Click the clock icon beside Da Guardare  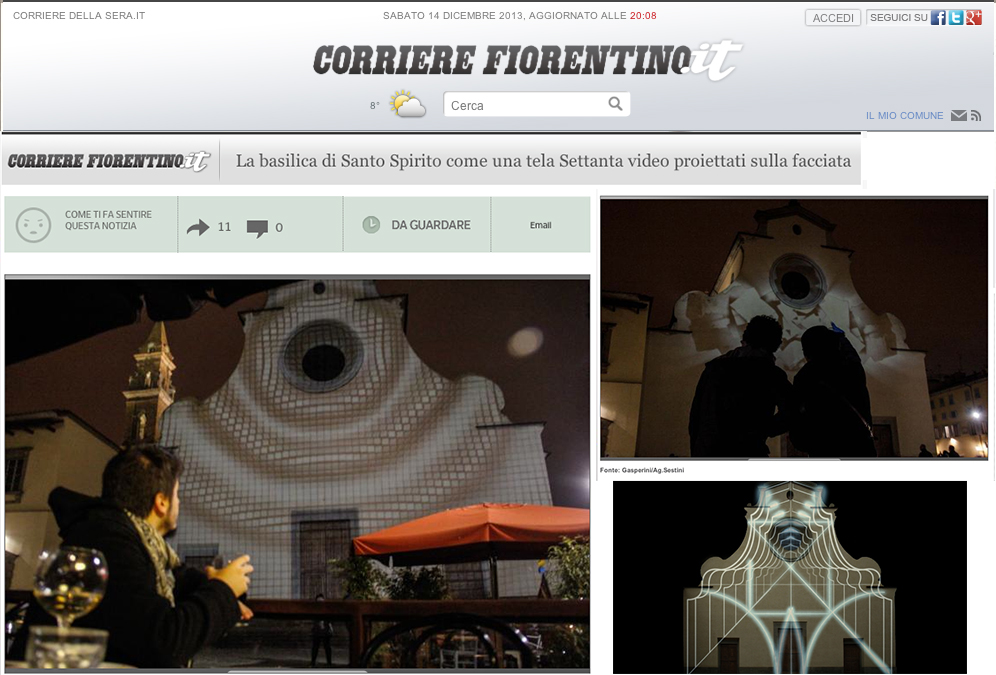(371, 225)
